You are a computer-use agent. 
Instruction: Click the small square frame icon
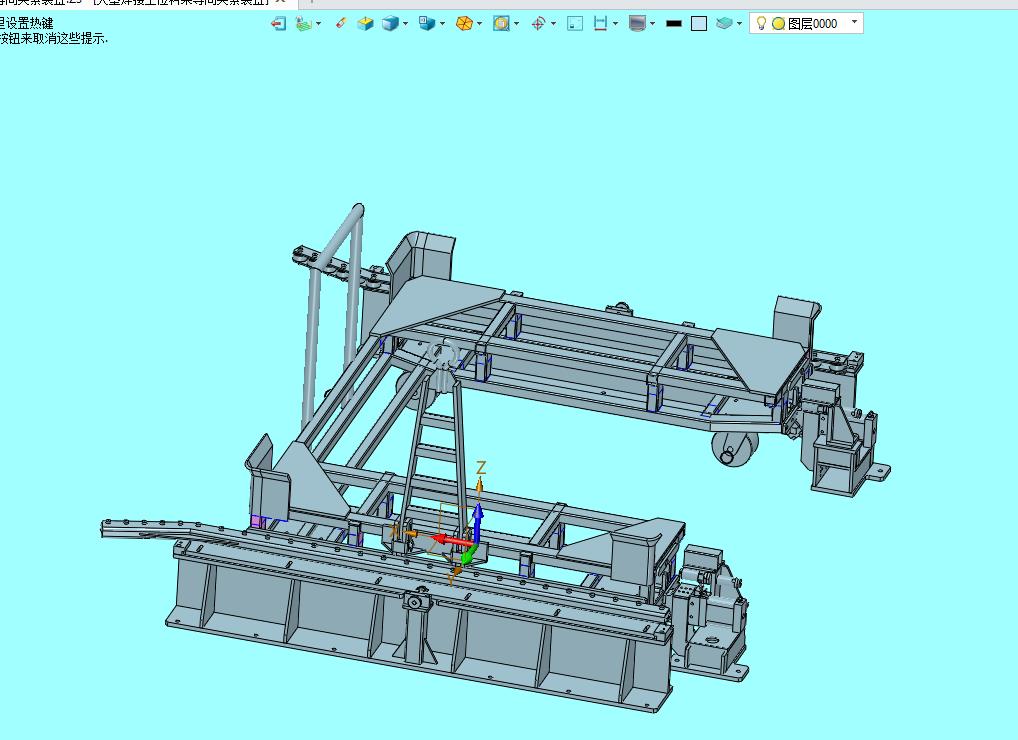coord(575,24)
